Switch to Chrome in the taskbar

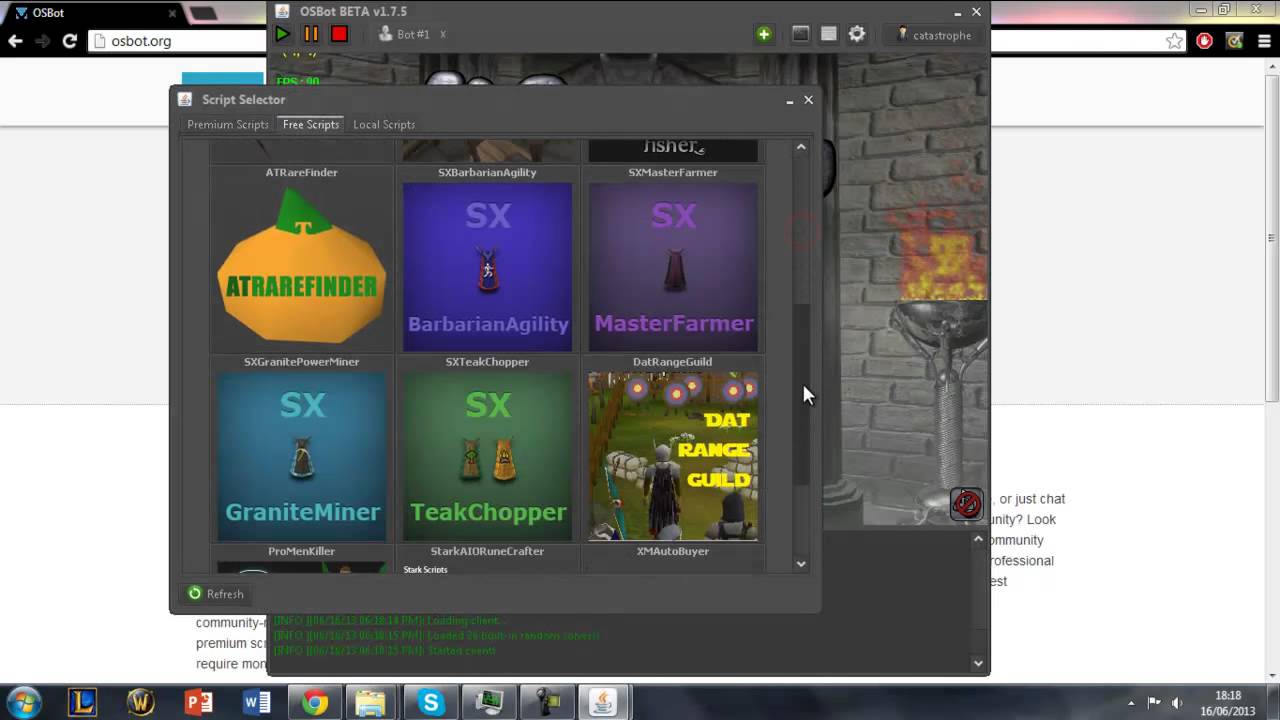click(315, 703)
